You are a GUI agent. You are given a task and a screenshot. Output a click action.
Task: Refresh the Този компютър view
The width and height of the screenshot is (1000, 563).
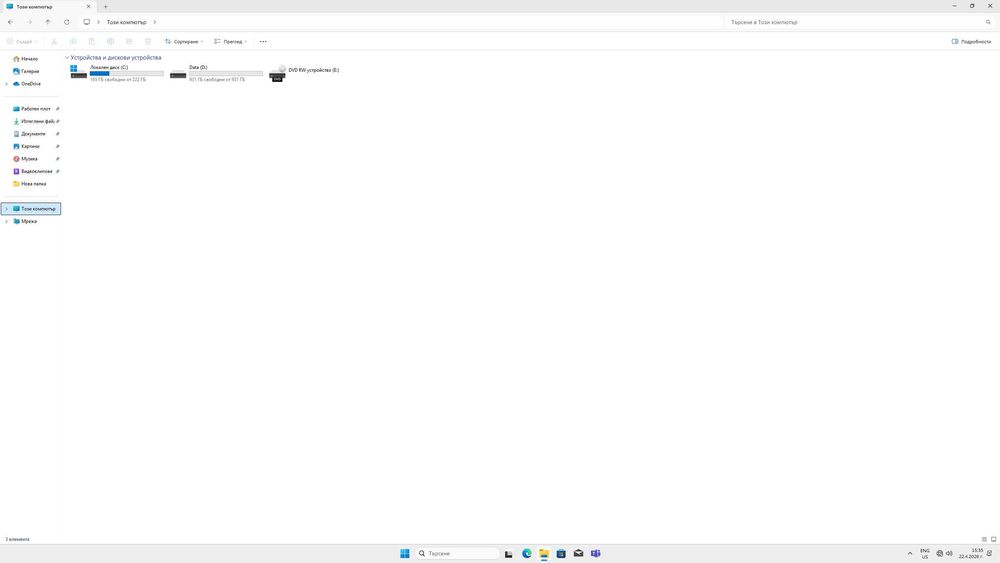66,22
